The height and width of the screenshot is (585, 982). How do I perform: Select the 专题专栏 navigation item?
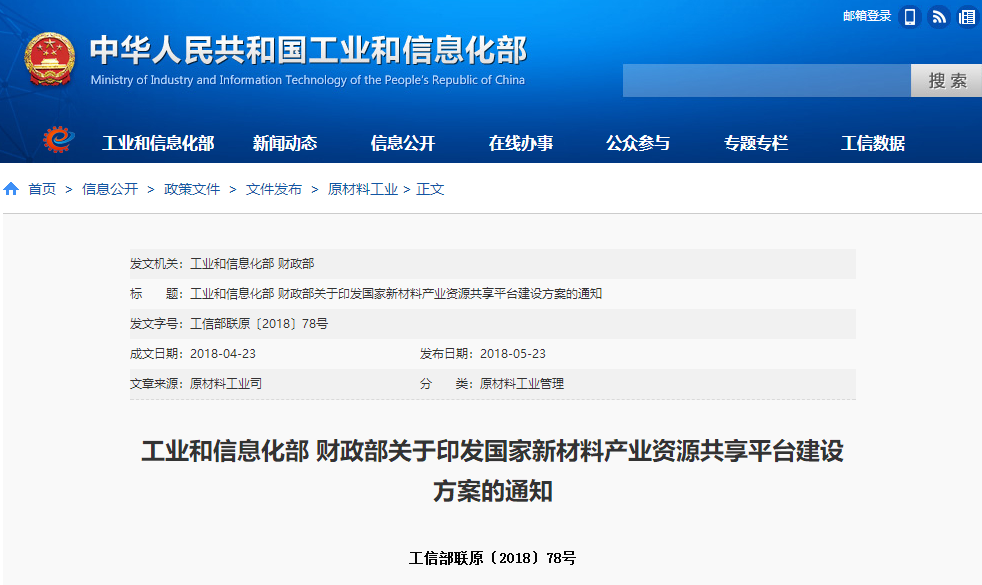coord(756,143)
